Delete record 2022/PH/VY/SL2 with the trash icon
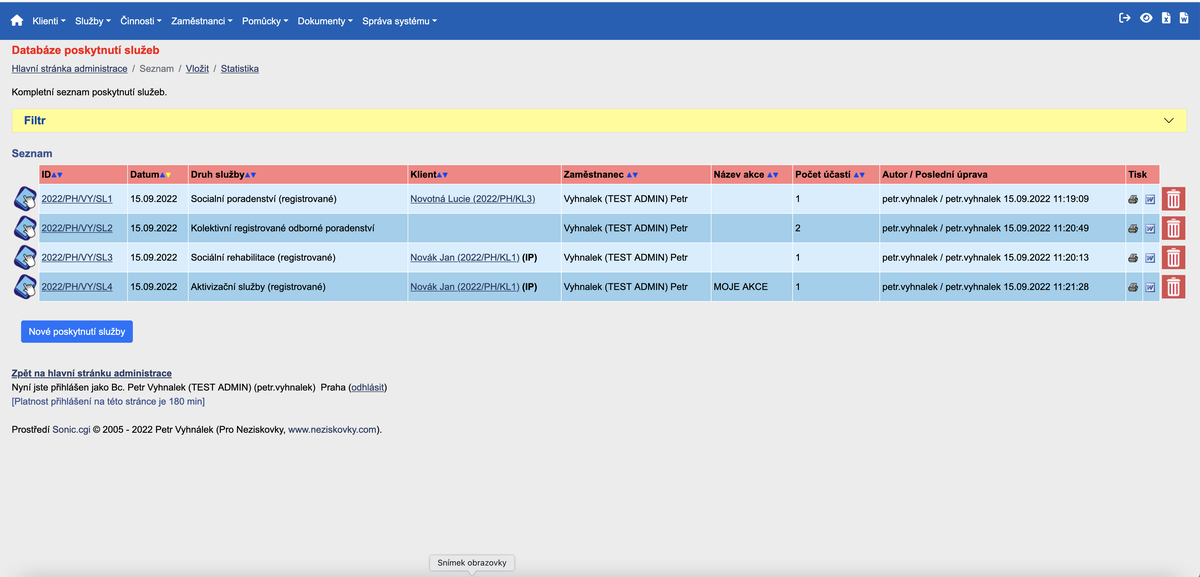 coord(1172,228)
